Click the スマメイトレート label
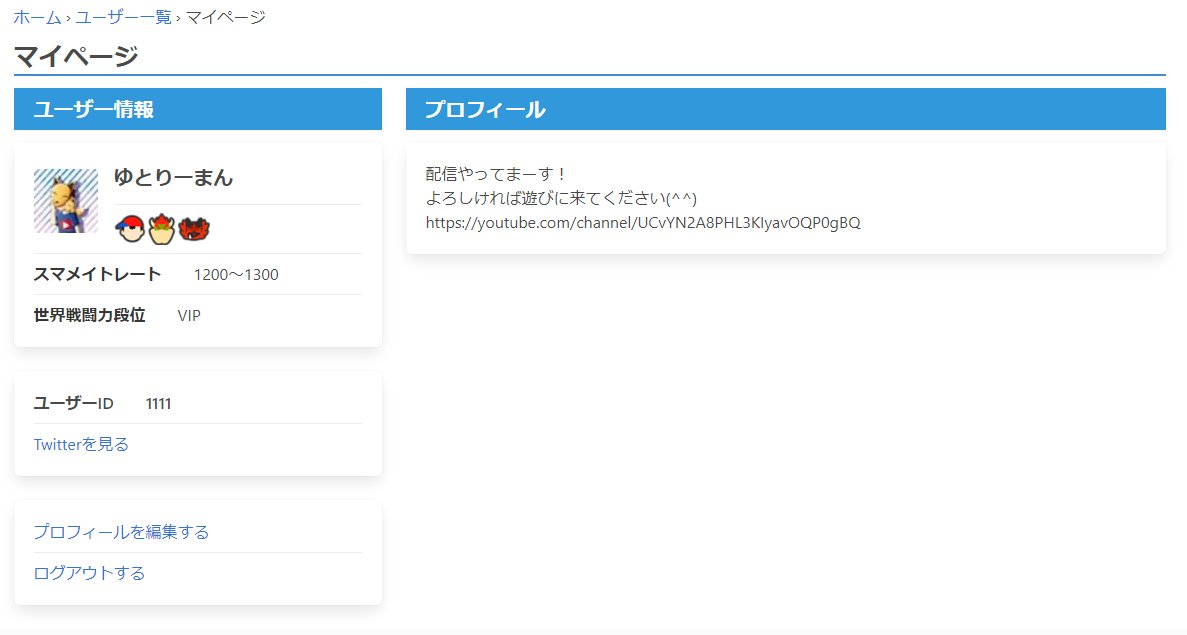1187x635 pixels. [x=97, y=274]
